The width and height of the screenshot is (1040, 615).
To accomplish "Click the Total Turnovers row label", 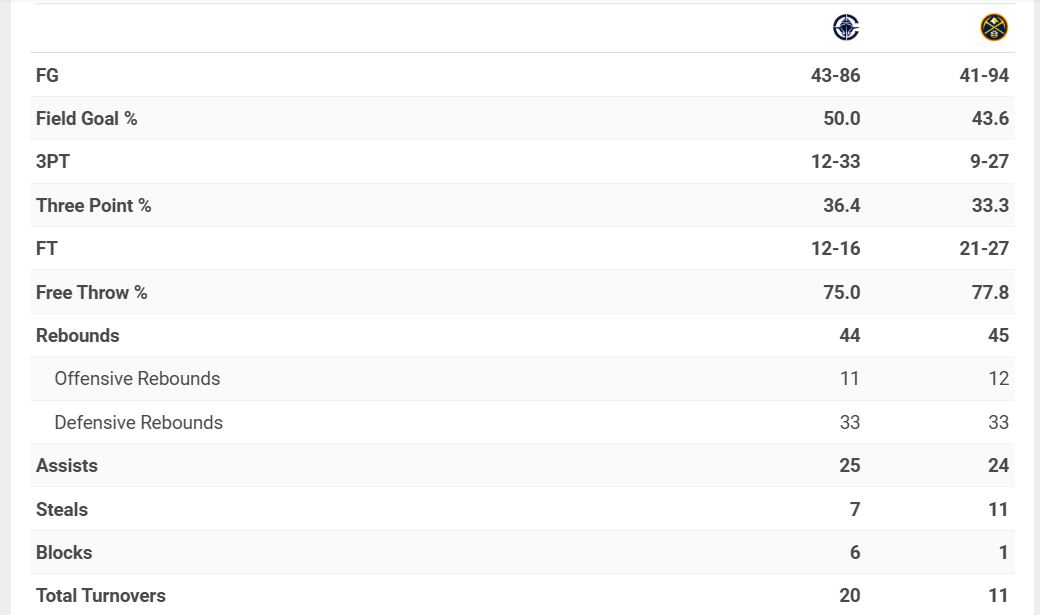I will (101, 595).
